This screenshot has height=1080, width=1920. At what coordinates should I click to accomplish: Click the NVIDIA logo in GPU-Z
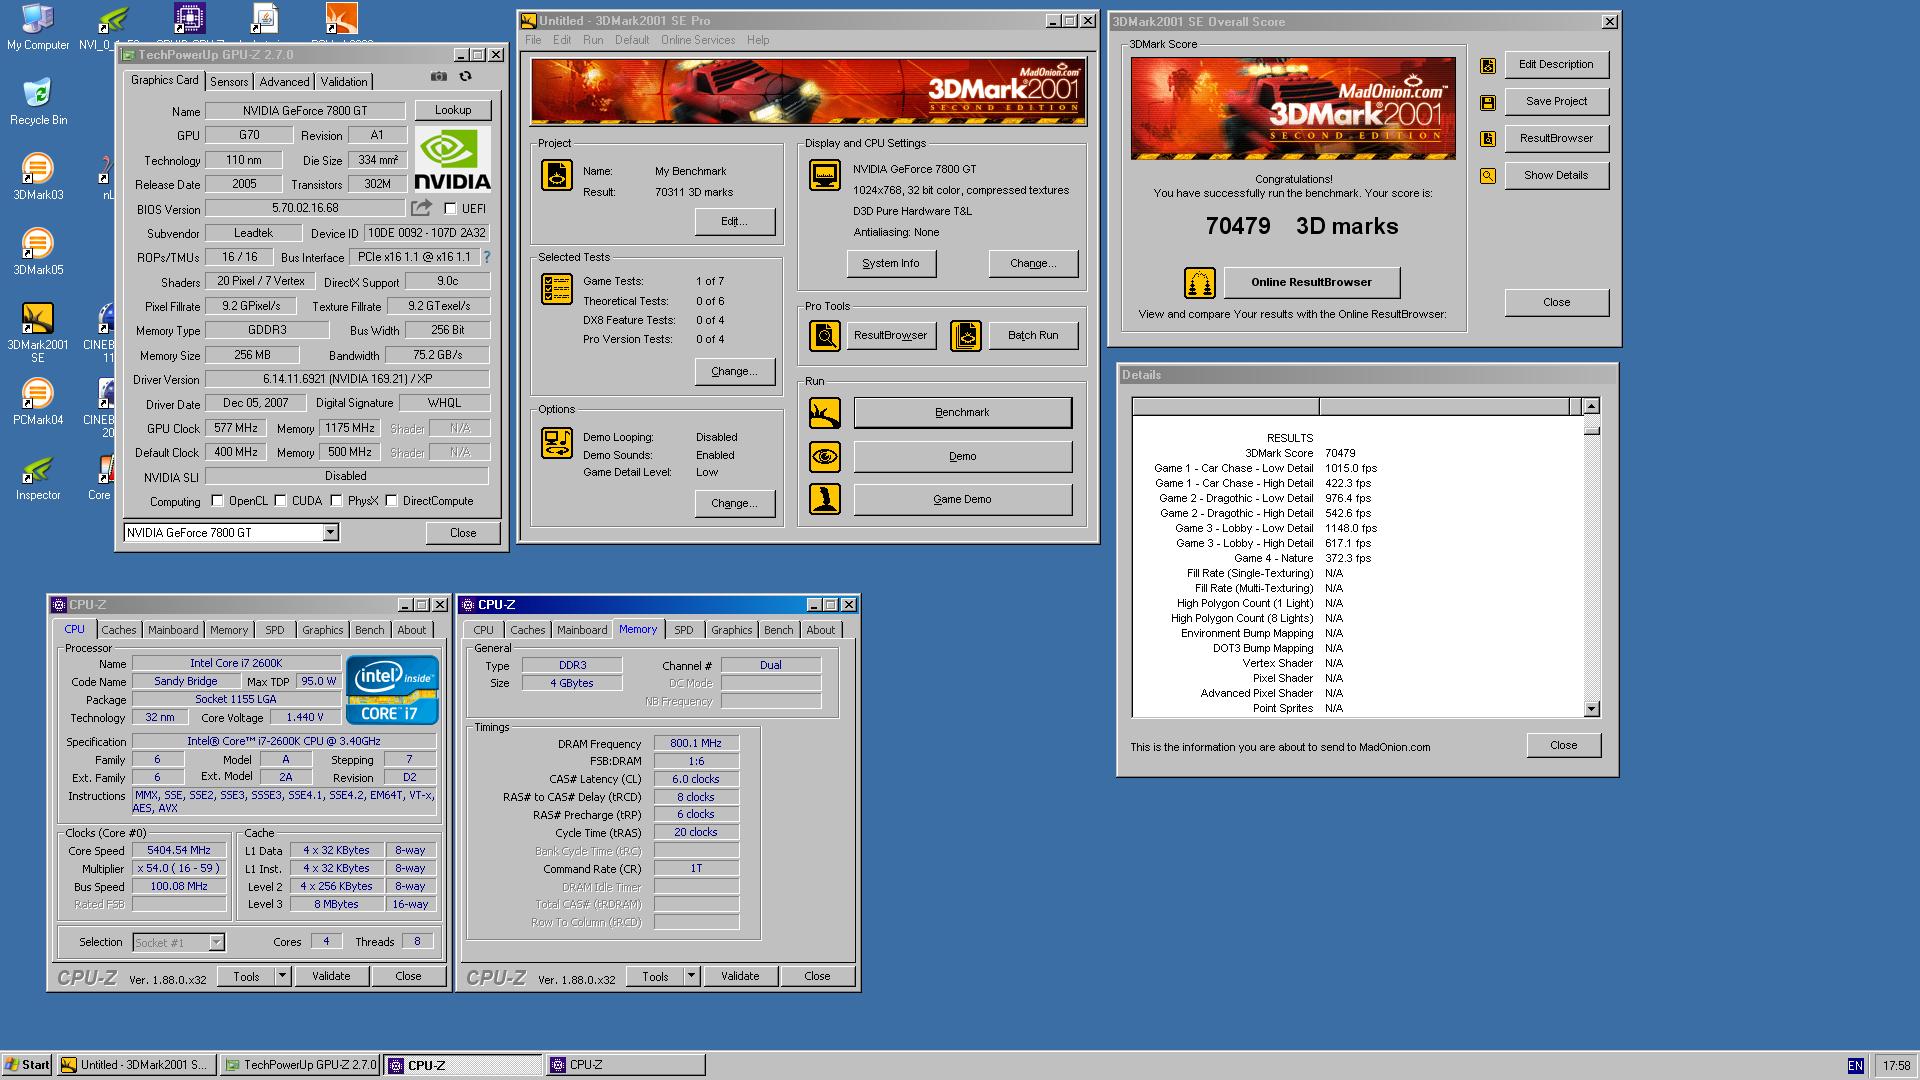[x=452, y=159]
